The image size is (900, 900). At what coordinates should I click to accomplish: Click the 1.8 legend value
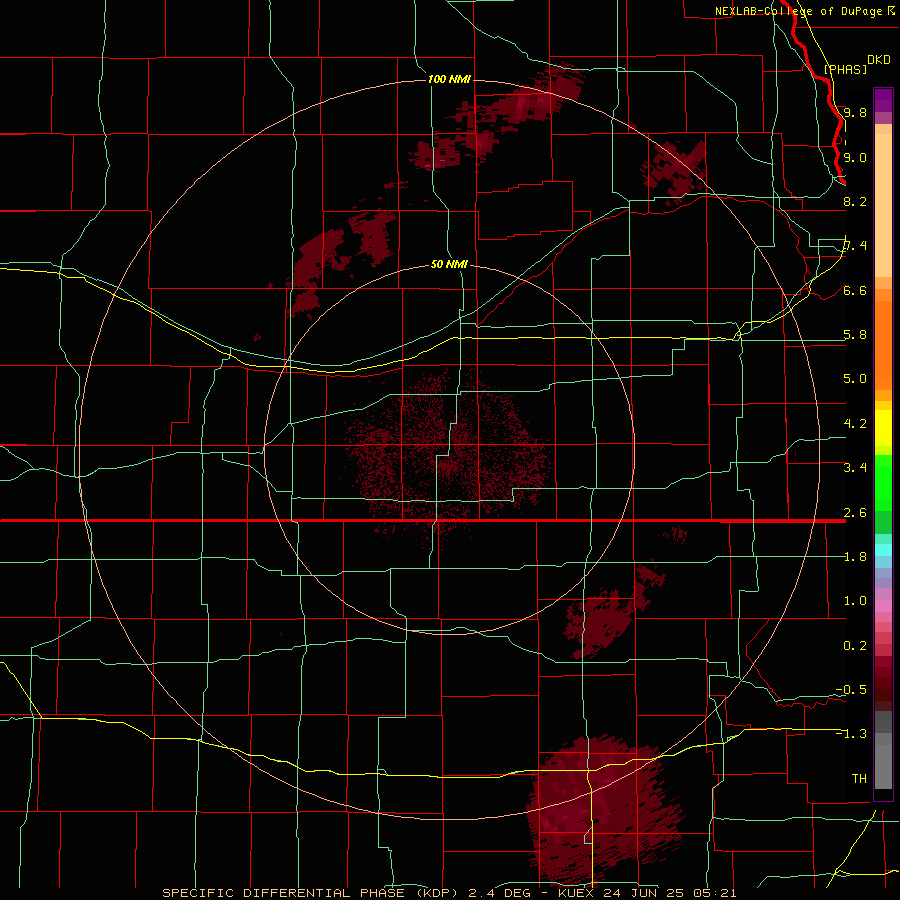[855, 557]
